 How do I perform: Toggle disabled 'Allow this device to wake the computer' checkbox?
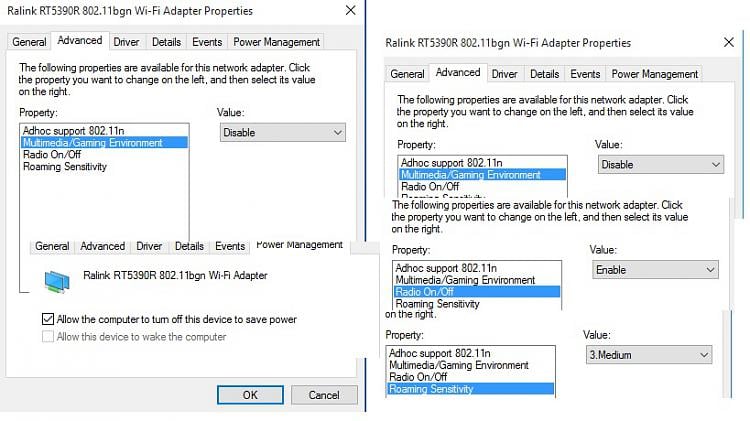coord(48,337)
